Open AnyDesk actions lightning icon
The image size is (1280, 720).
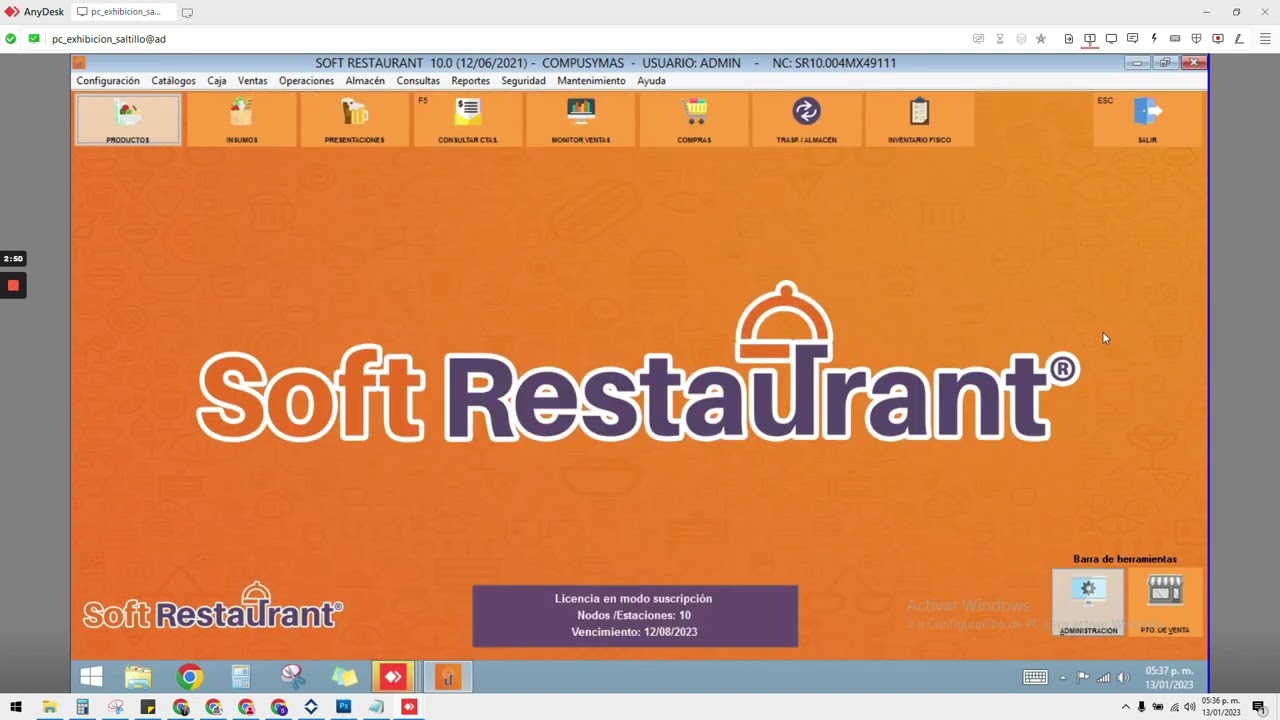[1154, 39]
